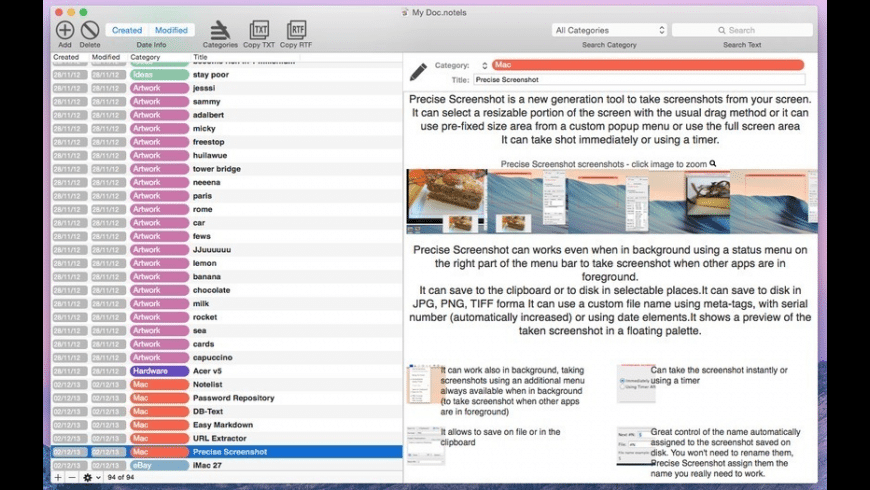This screenshot has height=490, width=870.
Task: Sort notes by the Category column header
Action: pyautogui.click(x=158, y=57)
